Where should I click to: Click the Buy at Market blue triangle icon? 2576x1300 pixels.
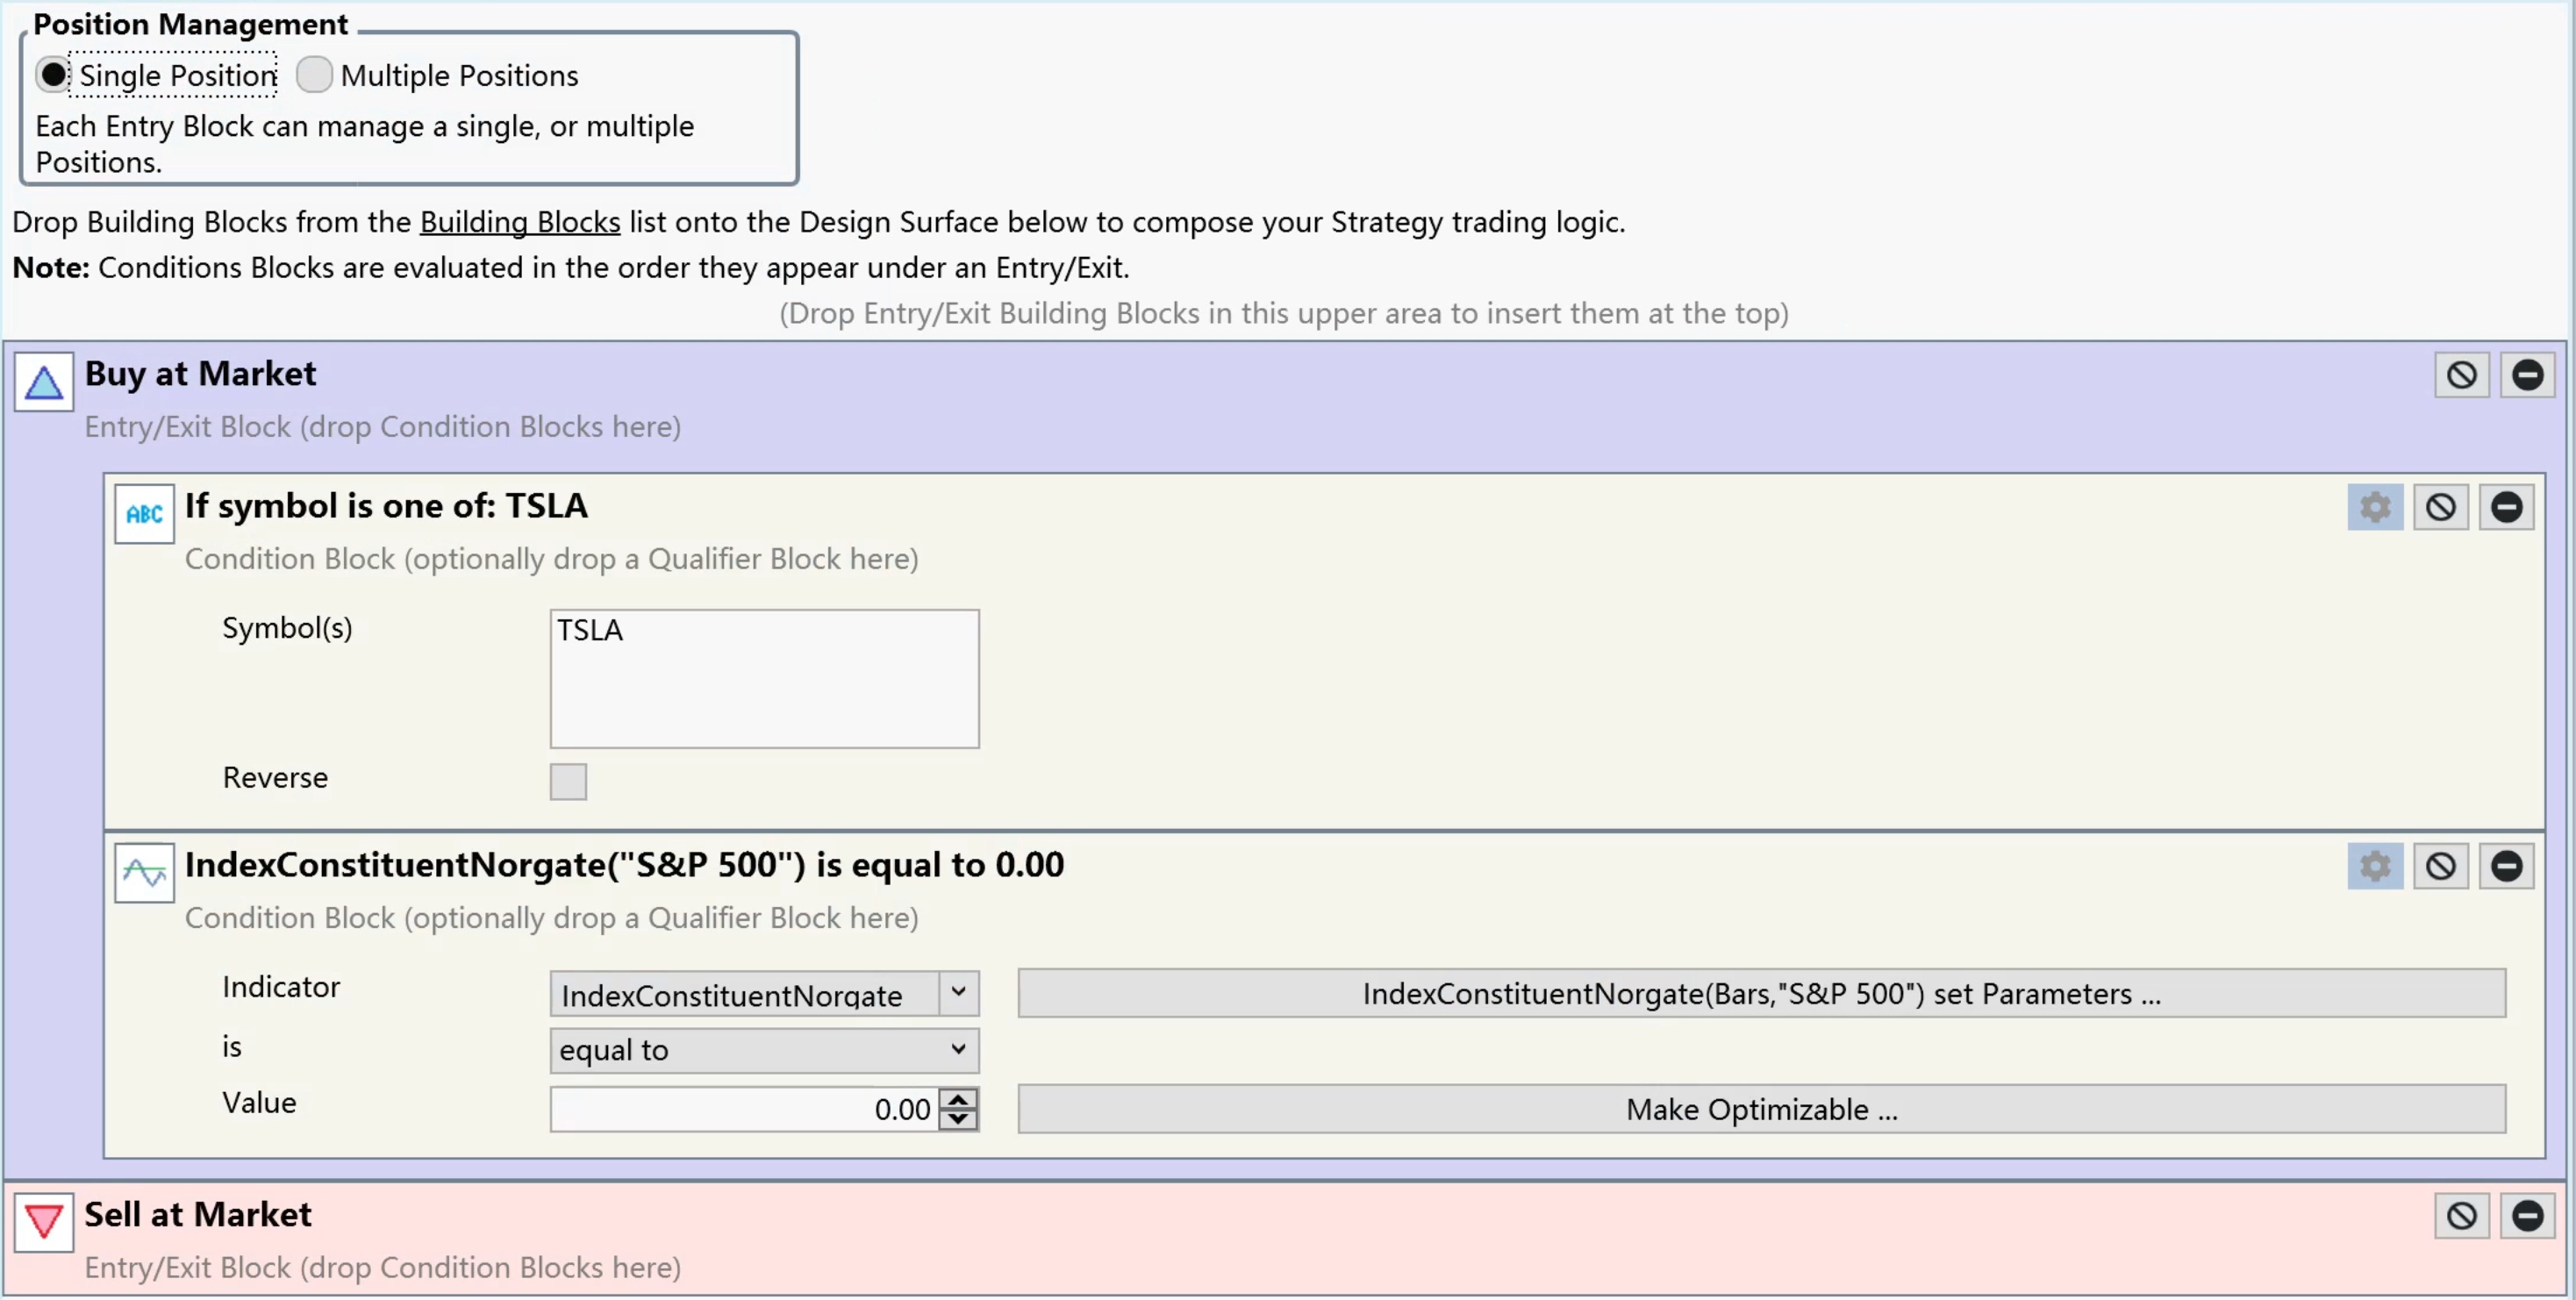click(44, 382)
